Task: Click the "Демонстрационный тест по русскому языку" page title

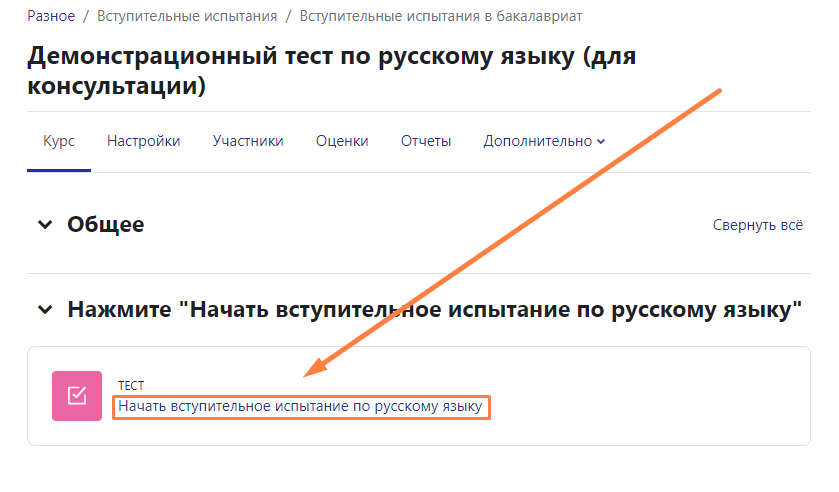Action: [330, 70]
